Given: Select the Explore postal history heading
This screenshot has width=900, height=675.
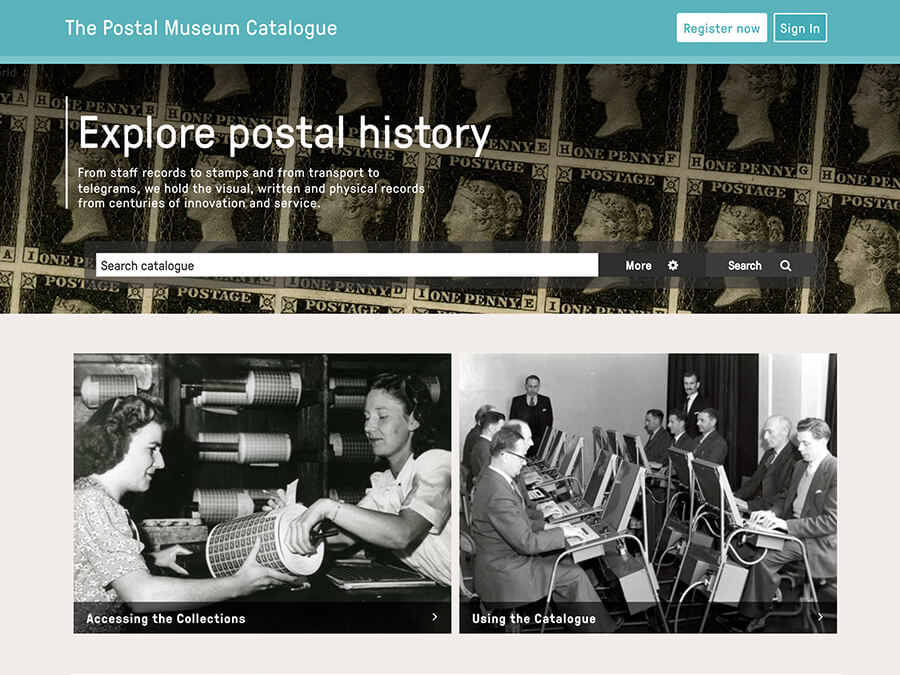Looking at the screenshot, I should pyautogui.click(x=285, y=134).
